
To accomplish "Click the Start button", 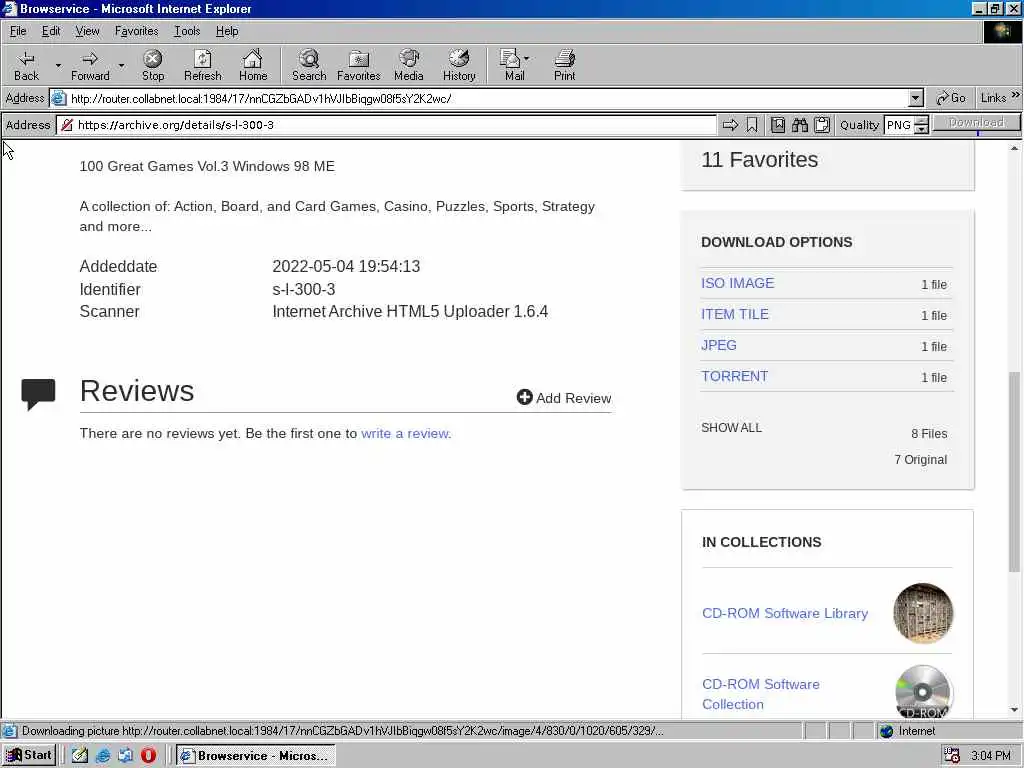I will pyautogui.click(x=29, y=756).
